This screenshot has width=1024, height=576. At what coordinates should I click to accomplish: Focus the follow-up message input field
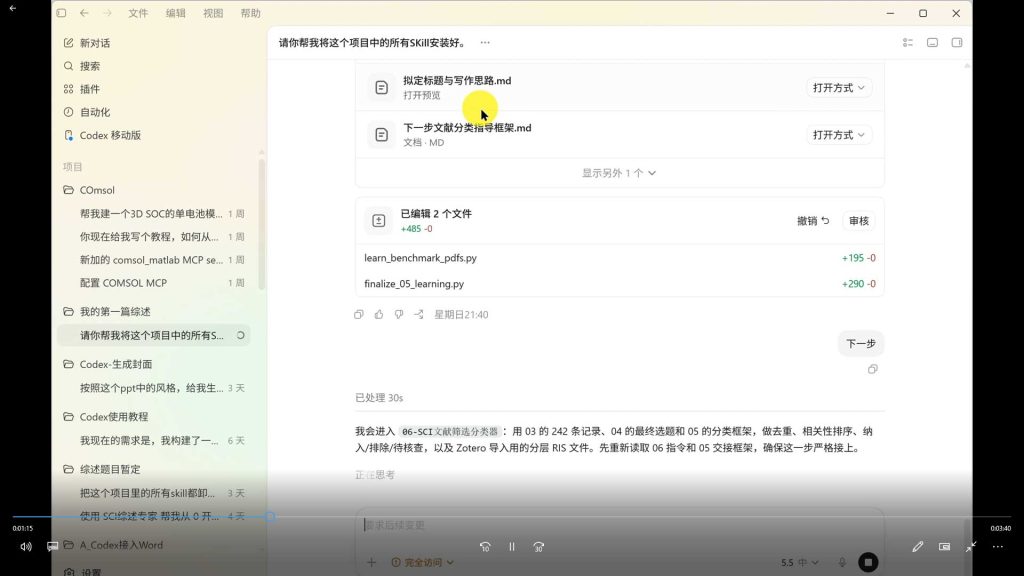tap(619, 525)
